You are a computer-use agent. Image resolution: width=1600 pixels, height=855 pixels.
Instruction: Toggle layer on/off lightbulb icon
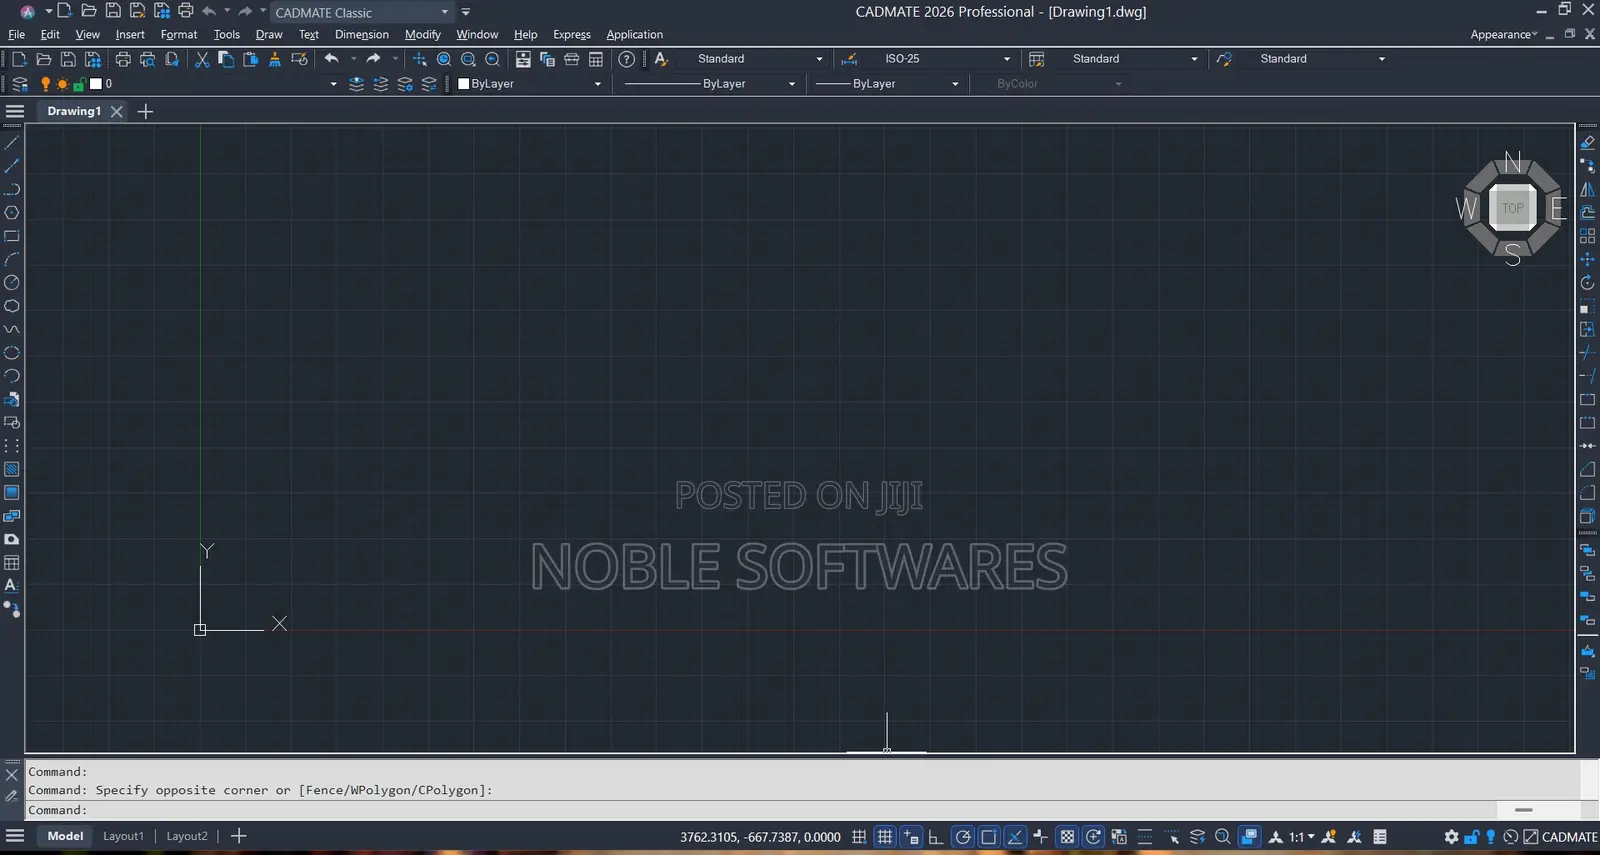(45, 84)
